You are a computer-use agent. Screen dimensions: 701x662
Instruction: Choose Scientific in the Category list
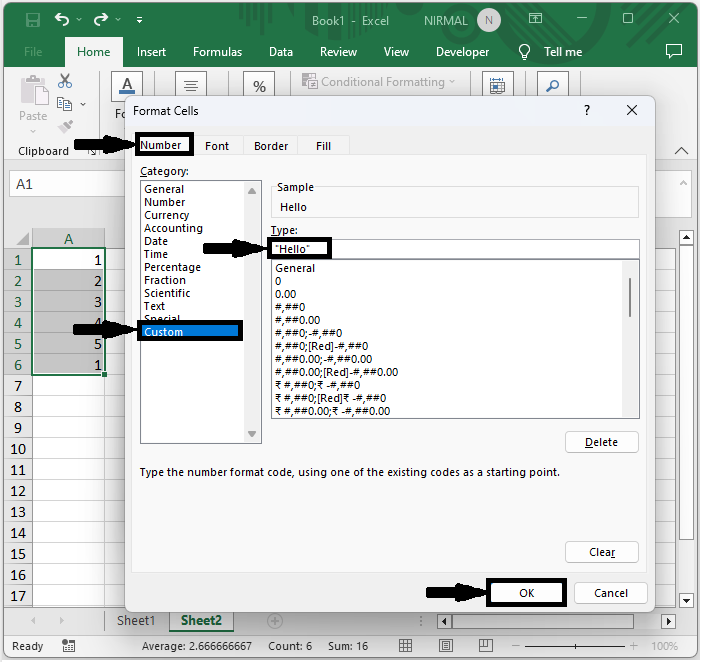167,293
